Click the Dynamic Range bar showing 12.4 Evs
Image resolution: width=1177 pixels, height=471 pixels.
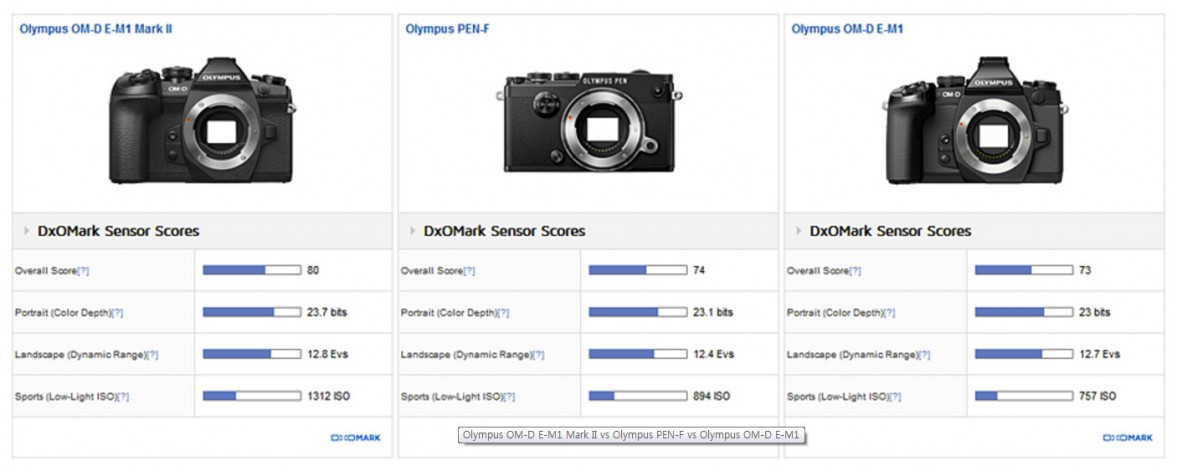click(637, 354)
